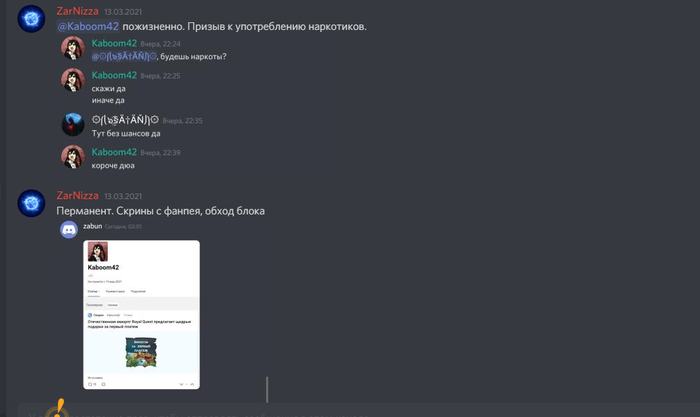Click the user mention in the 'будешь наркоты?' message
Image resolution: width=700 pixels, height=417 pixels.
point(124,57)
